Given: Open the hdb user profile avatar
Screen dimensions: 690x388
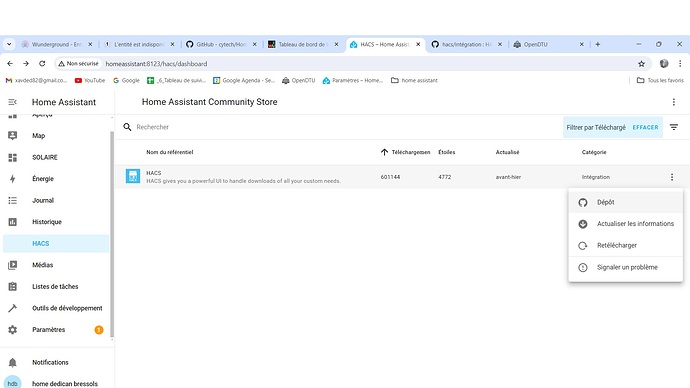Looking at the screenshot, I should coord(12,383).
